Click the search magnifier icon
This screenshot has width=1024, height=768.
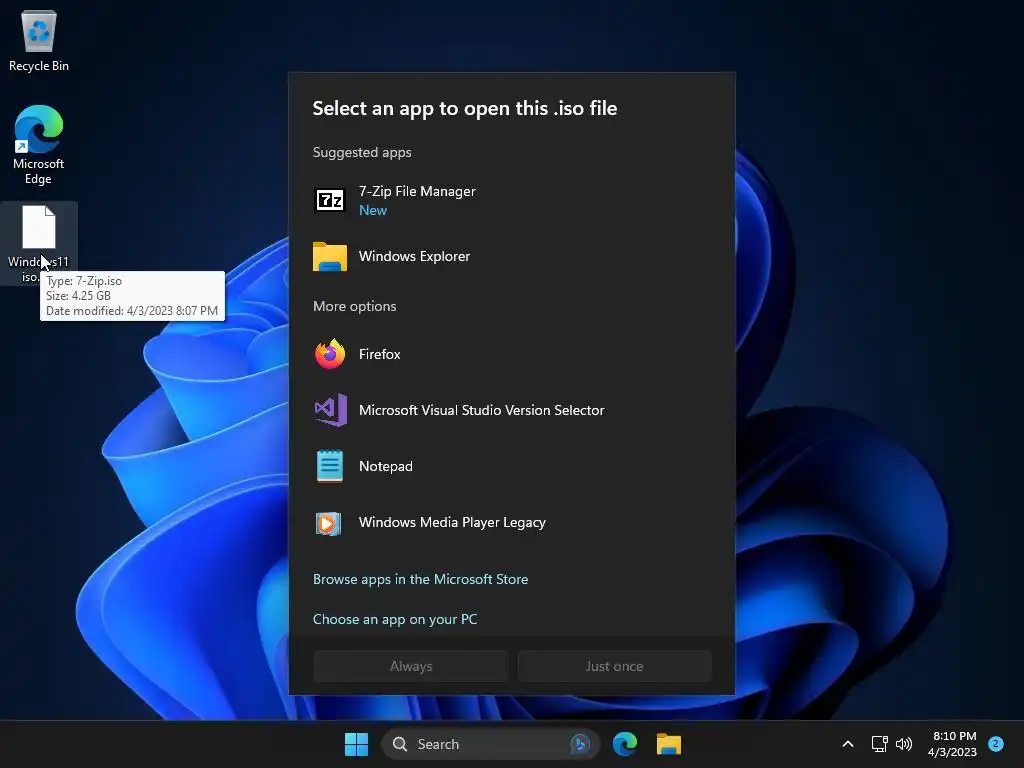(400, 744)
